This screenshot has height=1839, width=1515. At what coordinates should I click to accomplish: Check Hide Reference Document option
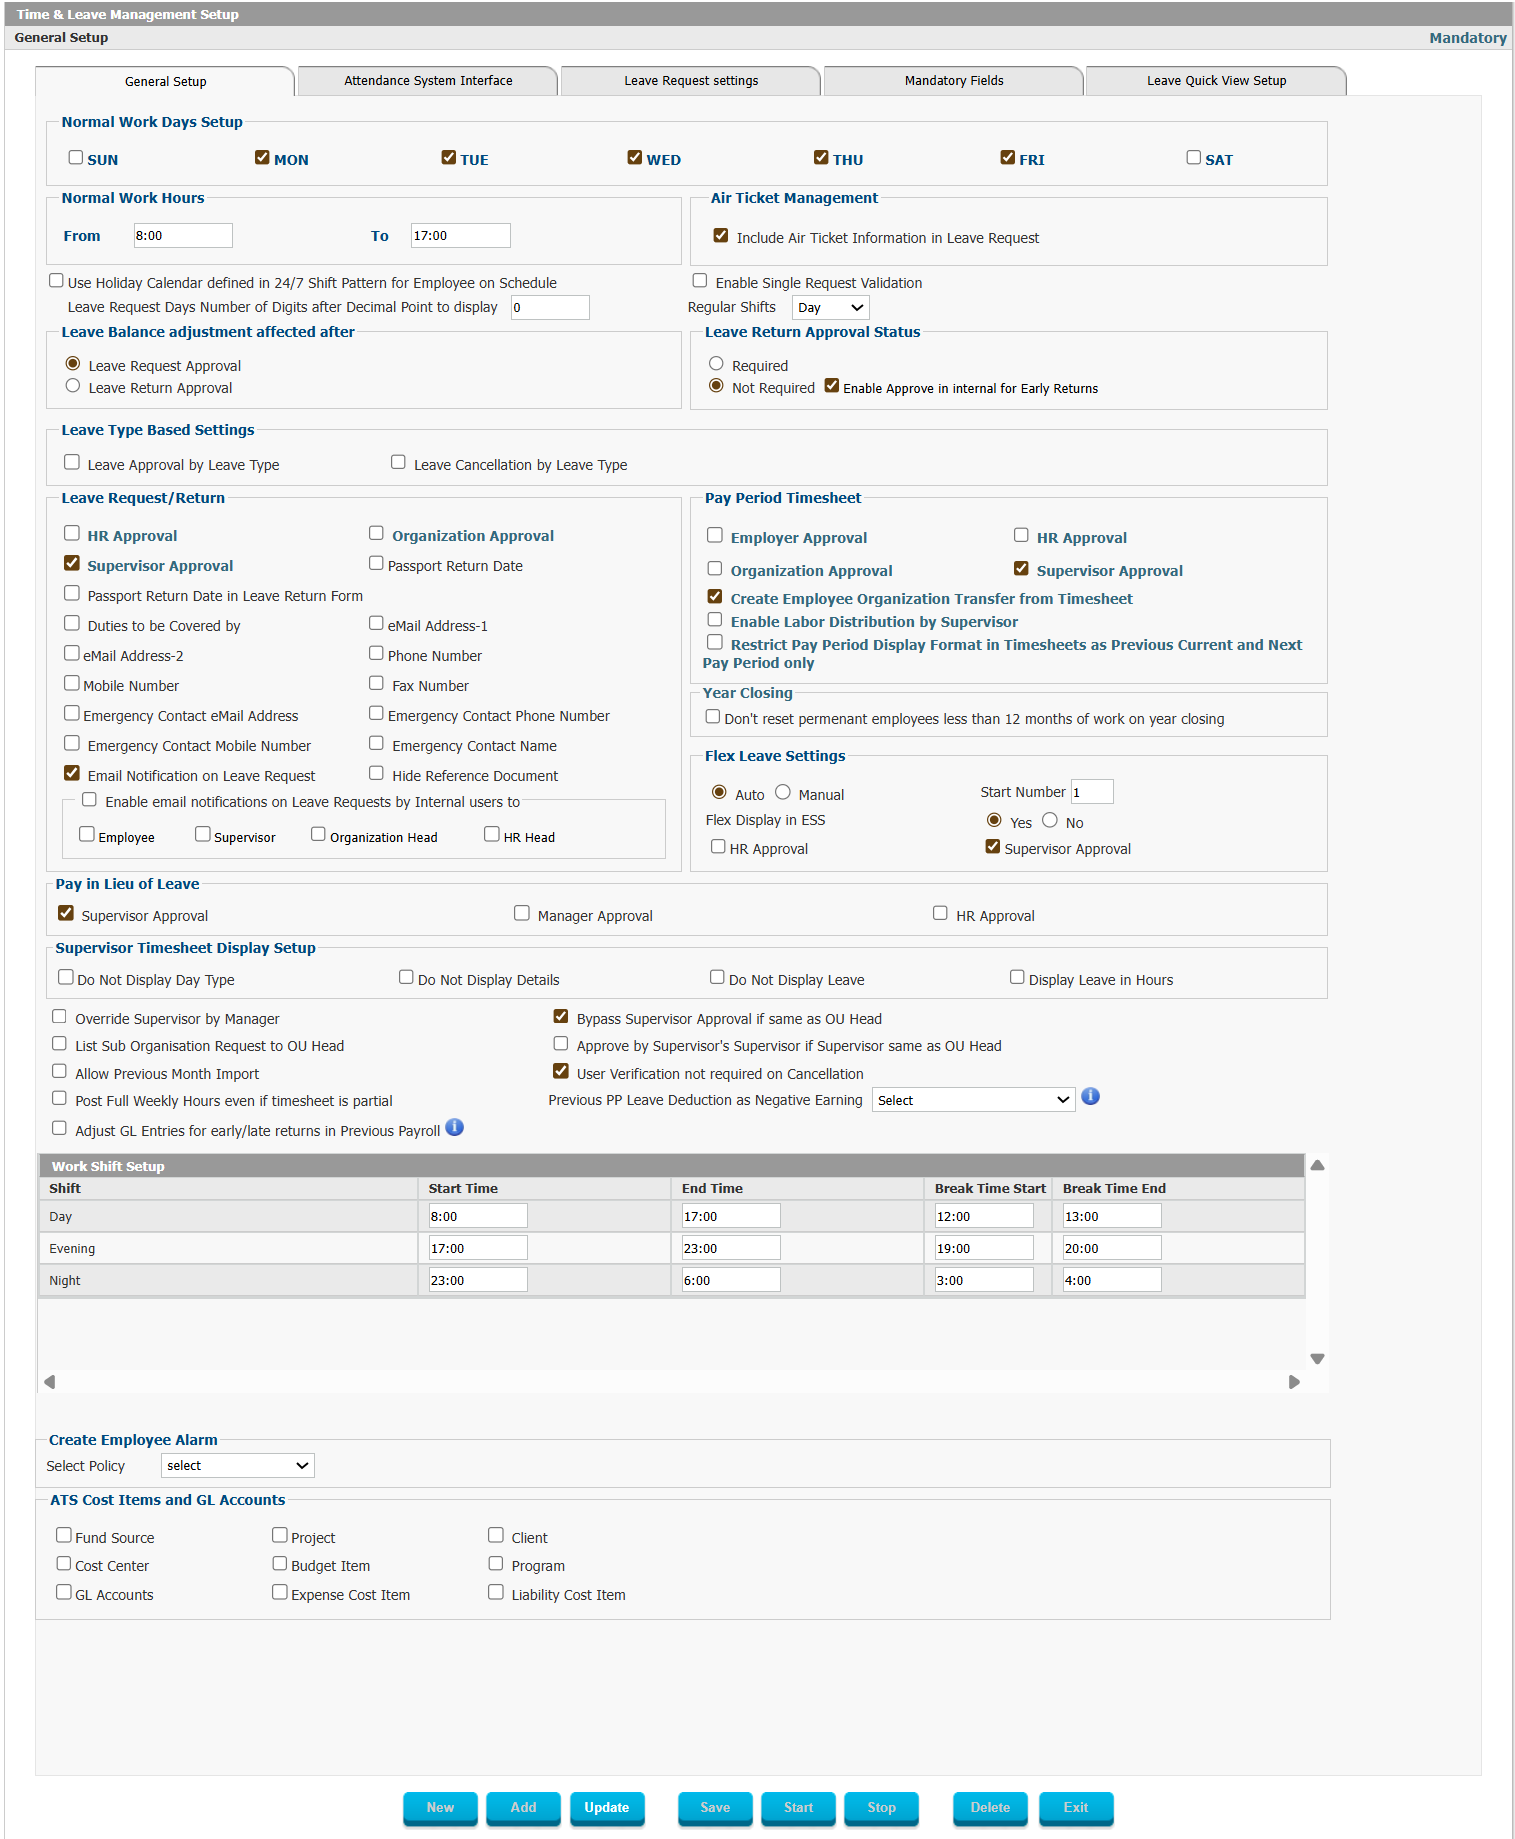click(x=377, y=773)
